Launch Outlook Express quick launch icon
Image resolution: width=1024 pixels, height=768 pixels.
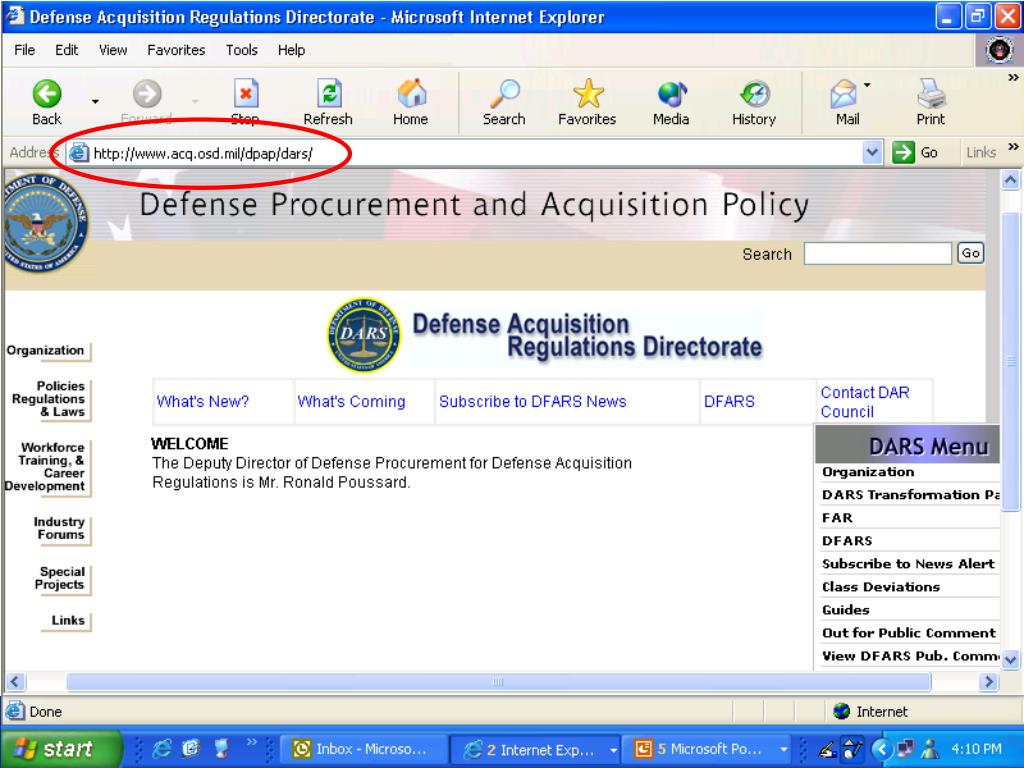191,748
